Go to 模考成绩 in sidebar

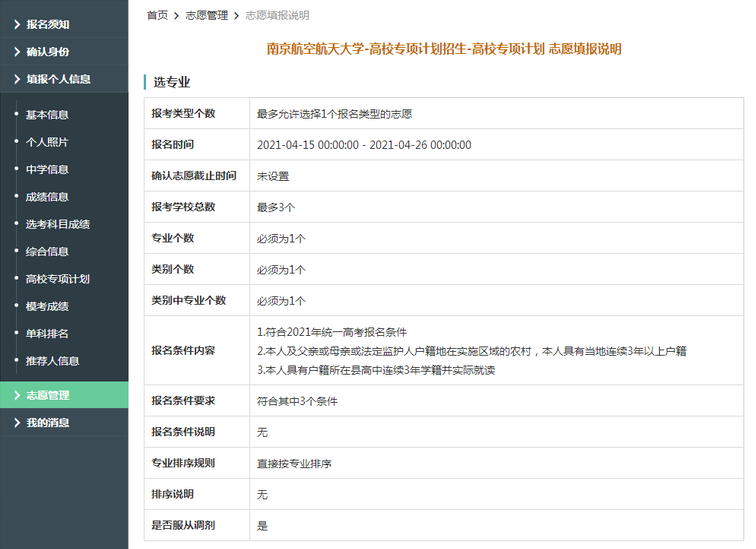click(x=47, y=307)
